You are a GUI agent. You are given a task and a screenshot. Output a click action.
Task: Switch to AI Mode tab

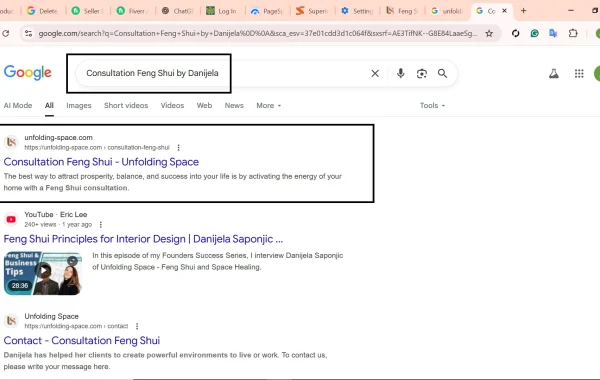coord(18,106)
